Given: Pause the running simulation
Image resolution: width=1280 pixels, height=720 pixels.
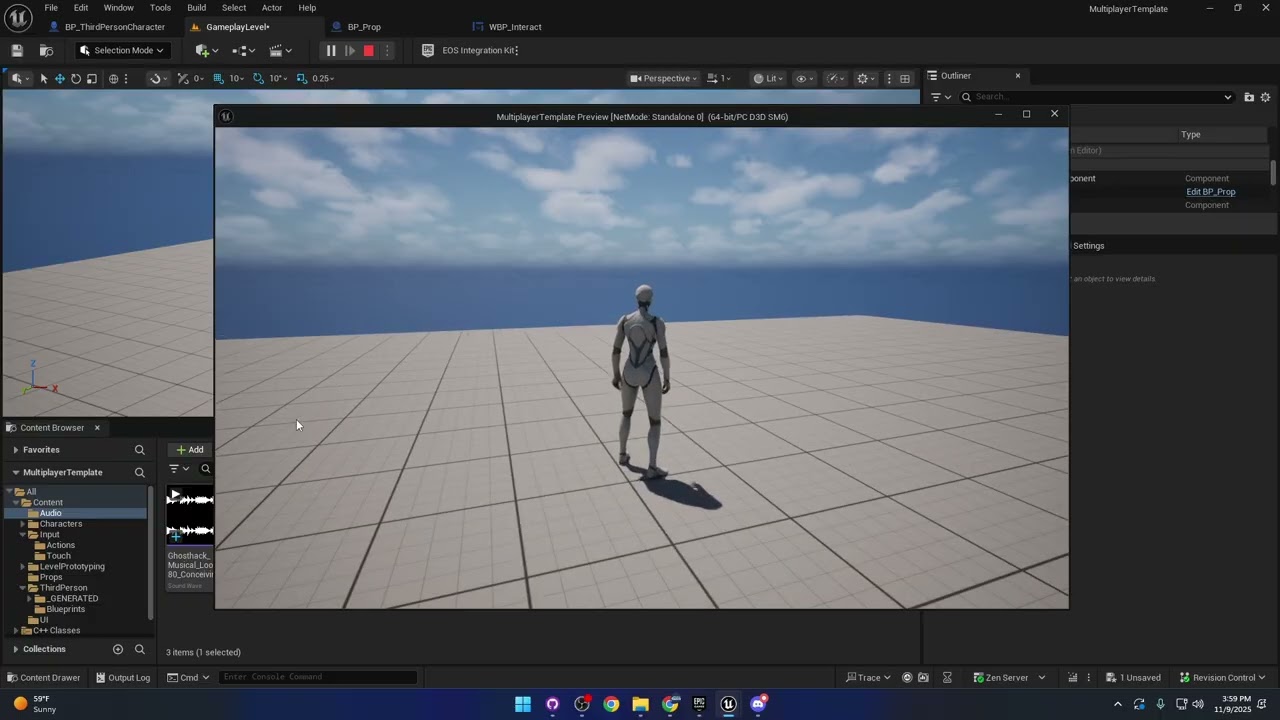Looking at the screenshot, I should 331,50.
